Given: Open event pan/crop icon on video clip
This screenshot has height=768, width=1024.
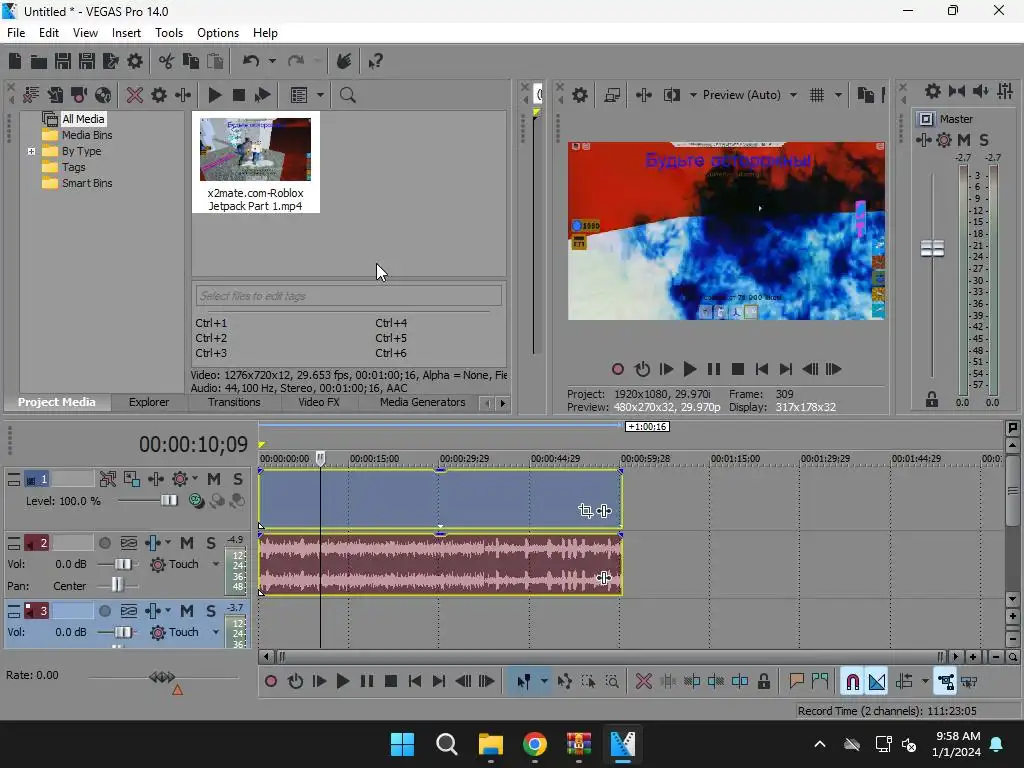Looking at the screenshot, I should tap(585, 511).
